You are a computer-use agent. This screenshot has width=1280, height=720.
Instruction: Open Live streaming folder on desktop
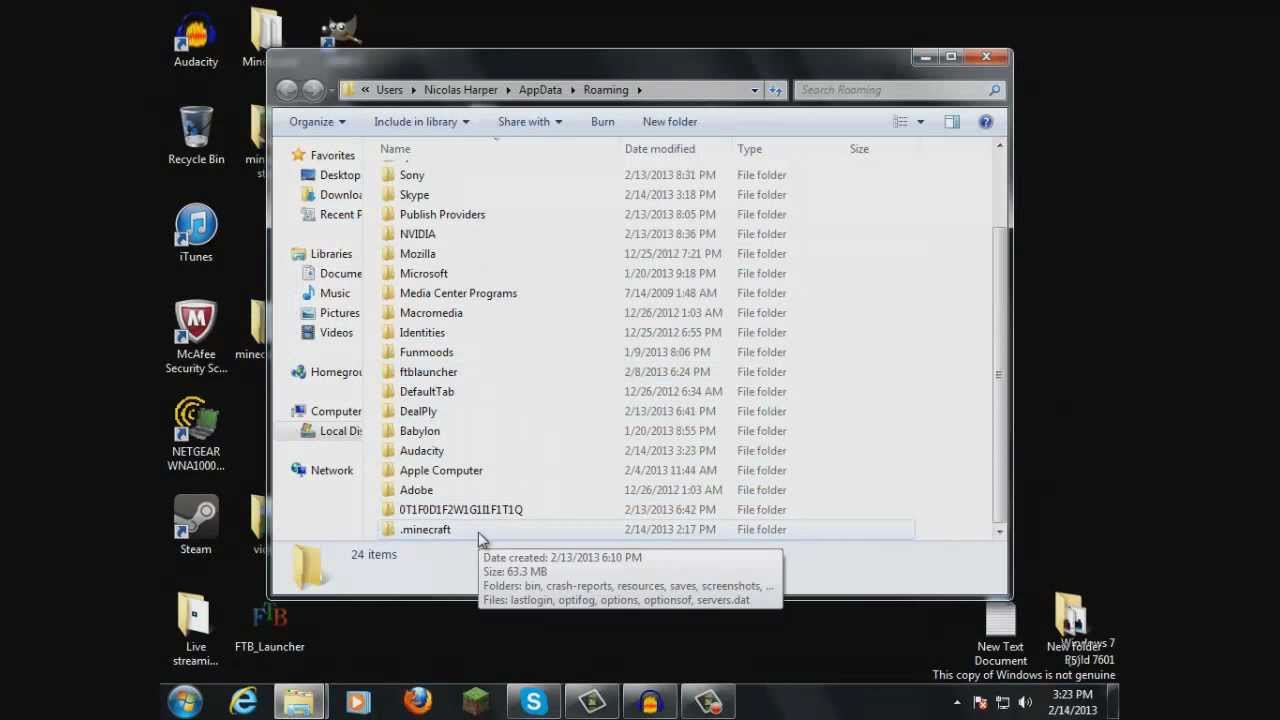[x=195, y=628]
